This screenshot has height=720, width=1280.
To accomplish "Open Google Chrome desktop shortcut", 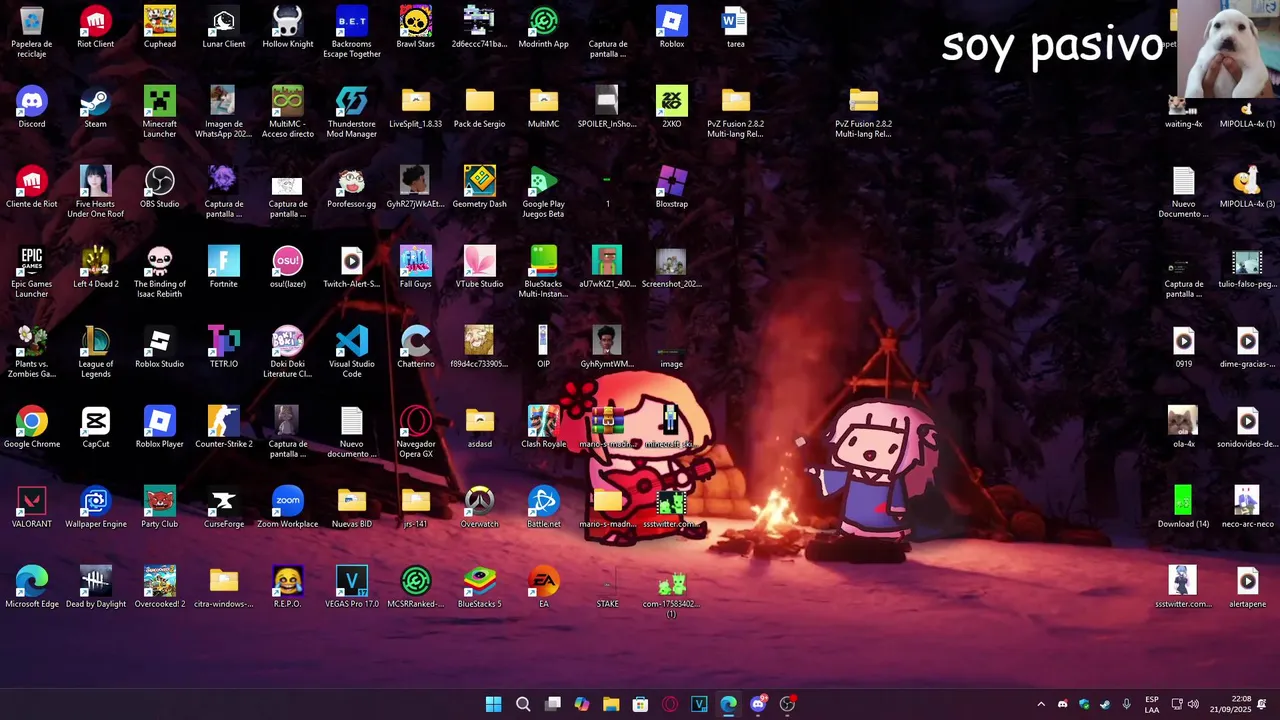I will 32,427.
